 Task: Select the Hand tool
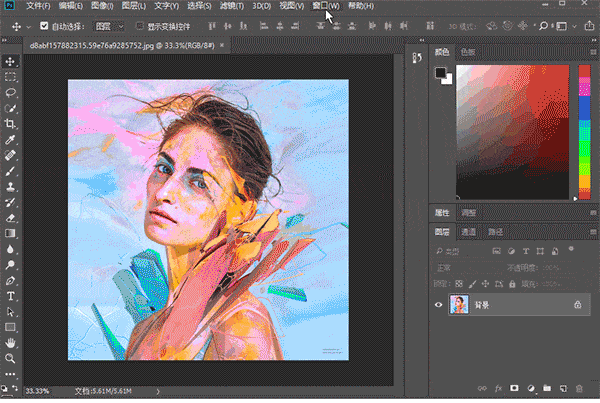[10, 342]
